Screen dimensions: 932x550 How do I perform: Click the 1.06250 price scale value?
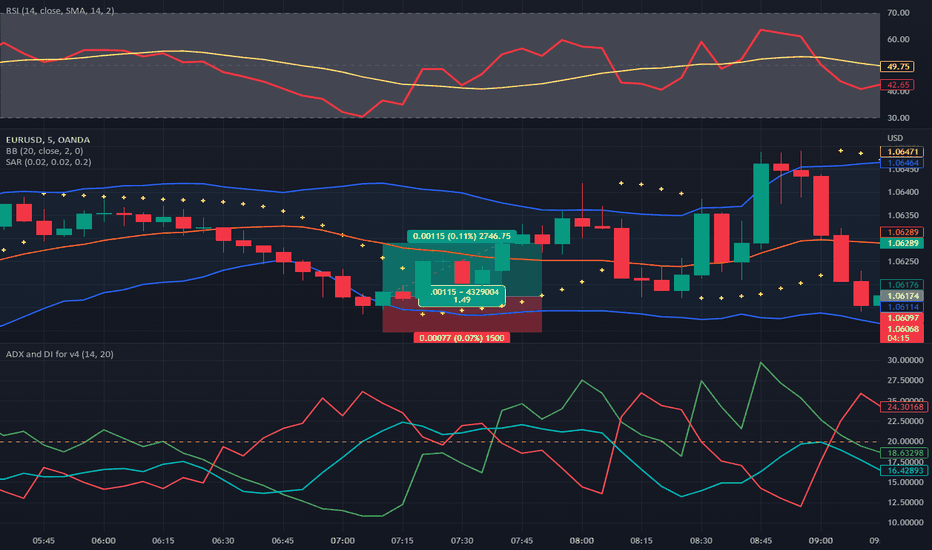[902, 261]
